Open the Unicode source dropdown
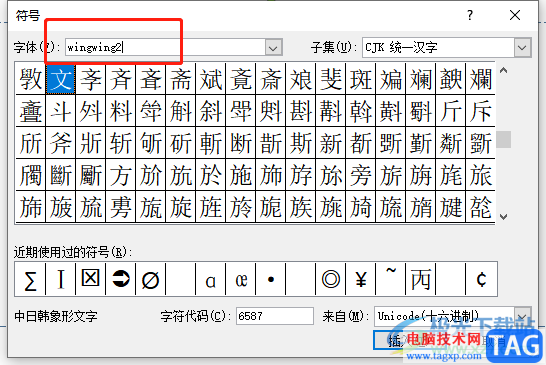The height and width of the screenshot is (365, 546). (522, 316)
